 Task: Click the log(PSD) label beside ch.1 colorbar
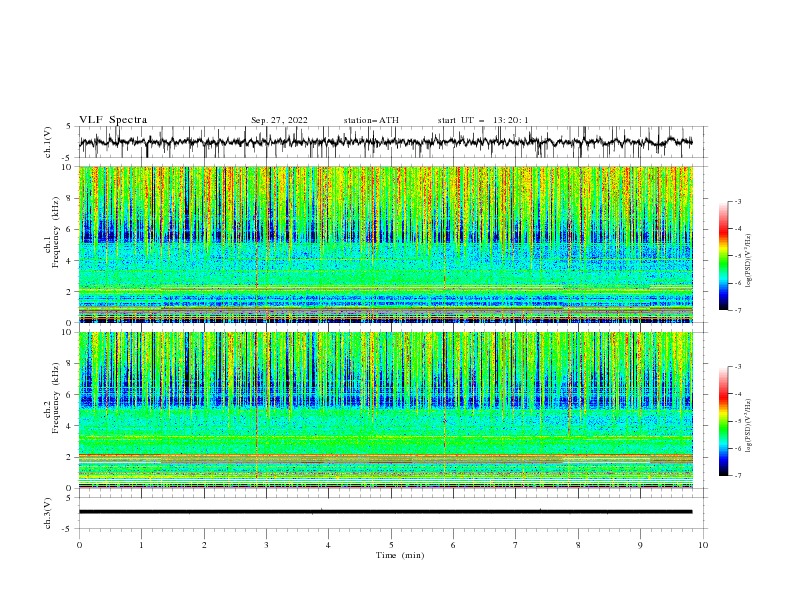(x=748, y=261)
